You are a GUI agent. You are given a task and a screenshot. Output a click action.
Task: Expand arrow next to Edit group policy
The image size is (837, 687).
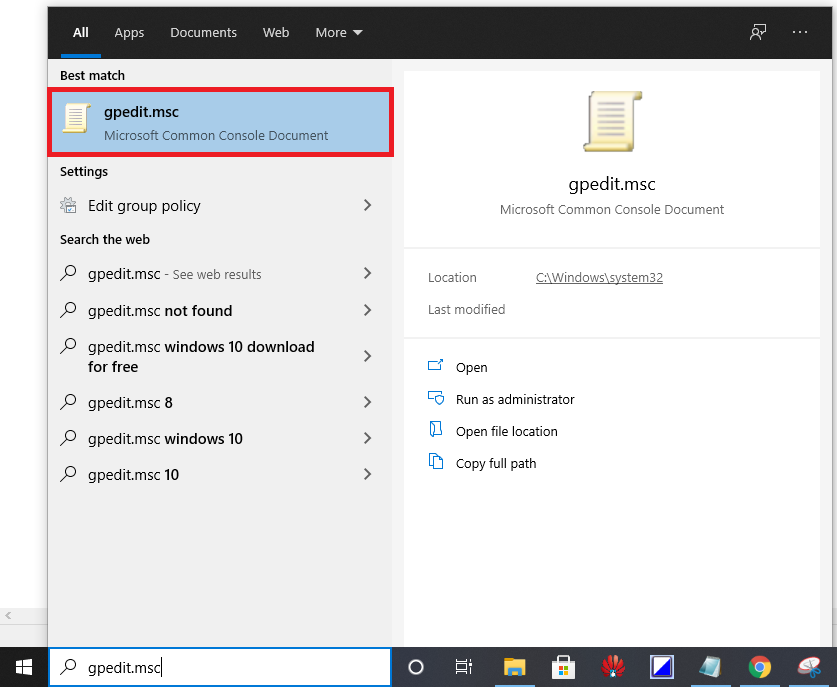tap(367, 206)
